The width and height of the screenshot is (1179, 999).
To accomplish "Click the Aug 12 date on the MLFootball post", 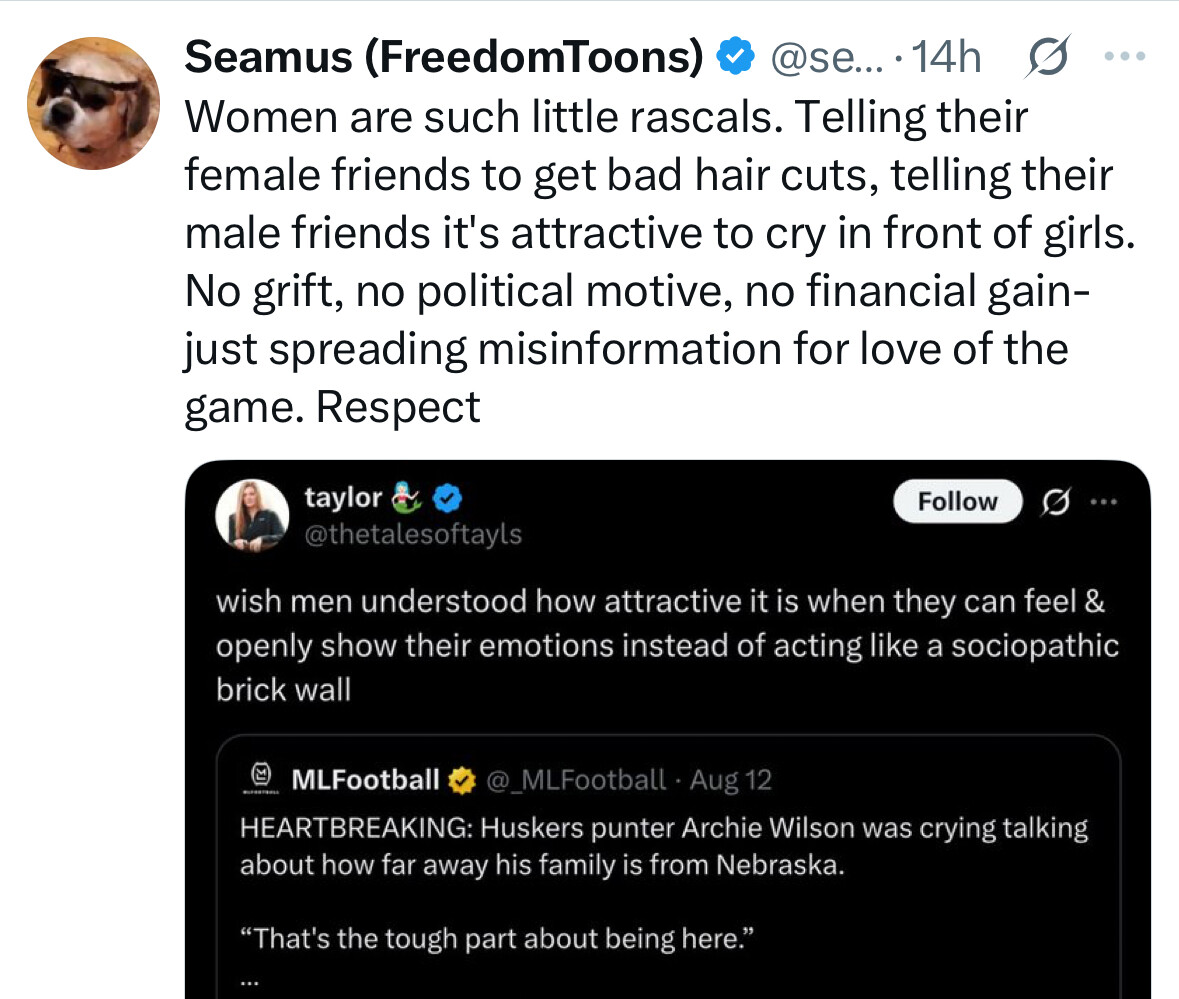I will [731, 780].
